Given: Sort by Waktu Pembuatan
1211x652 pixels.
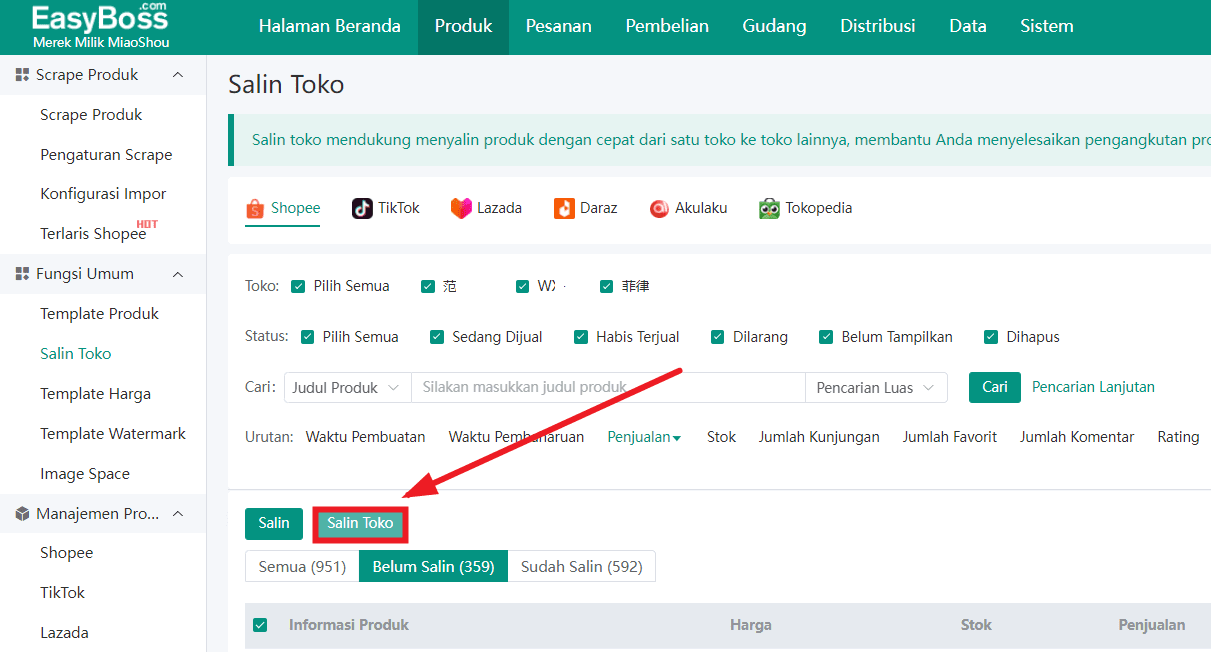Looking at the screenshot, I should (x=365, y=437).
